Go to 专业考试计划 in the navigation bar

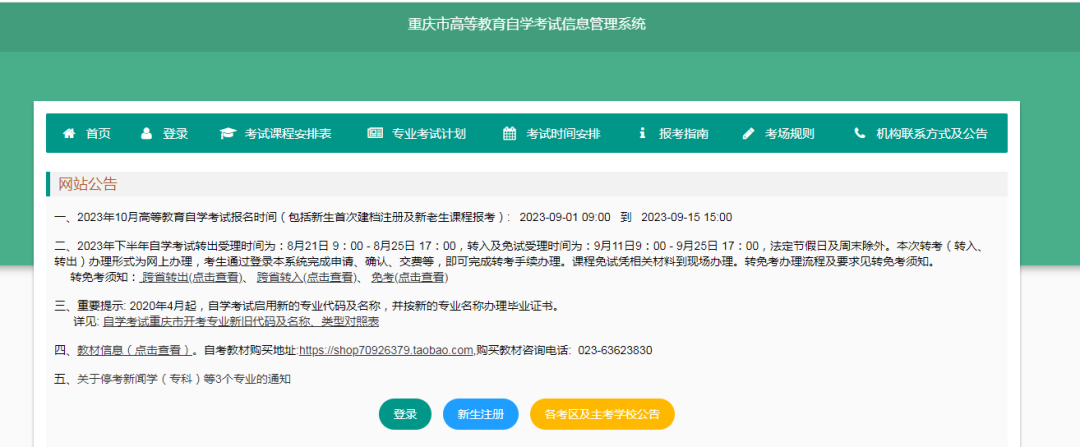[429, 134]
